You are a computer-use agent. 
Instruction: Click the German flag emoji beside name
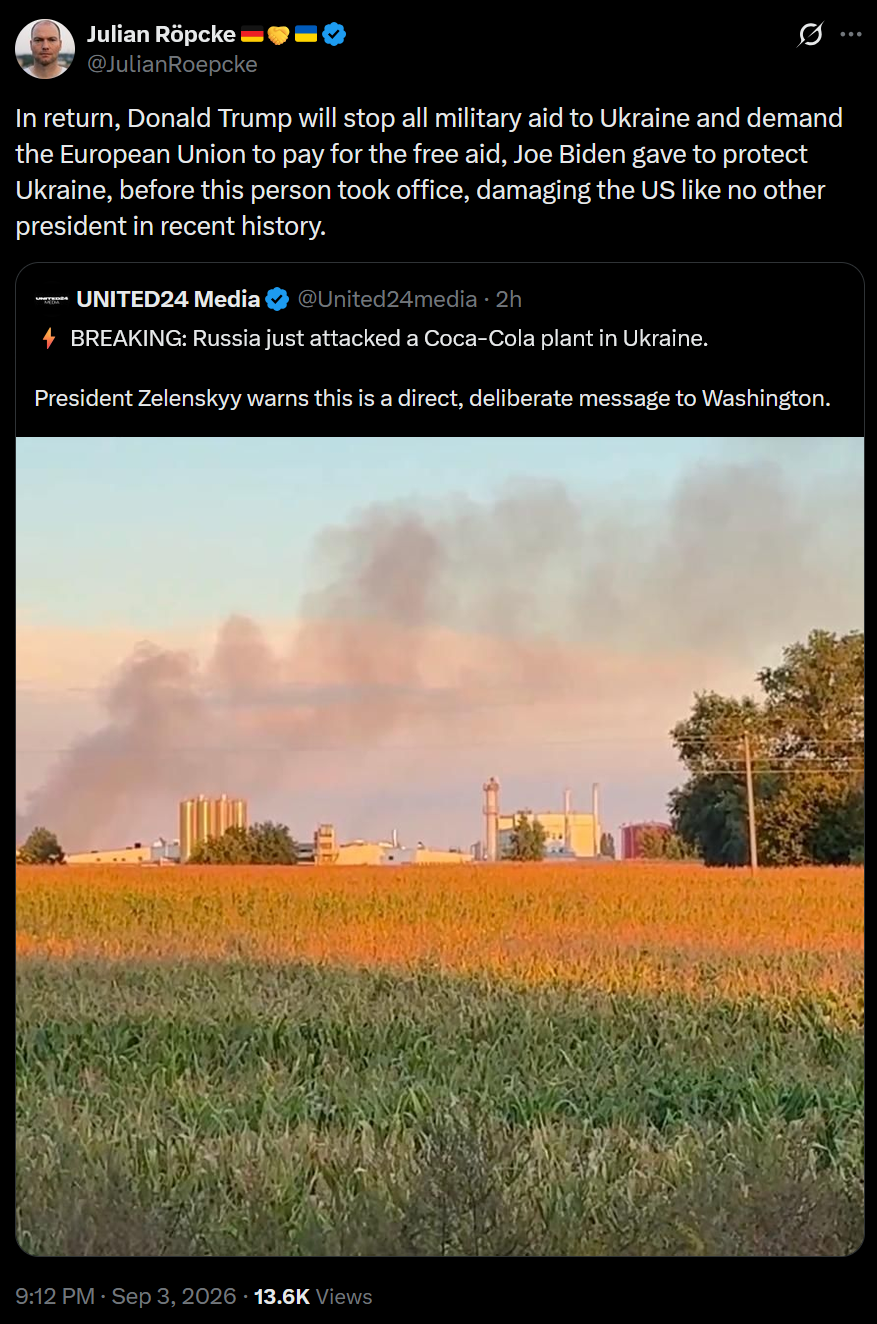point(252,34)
